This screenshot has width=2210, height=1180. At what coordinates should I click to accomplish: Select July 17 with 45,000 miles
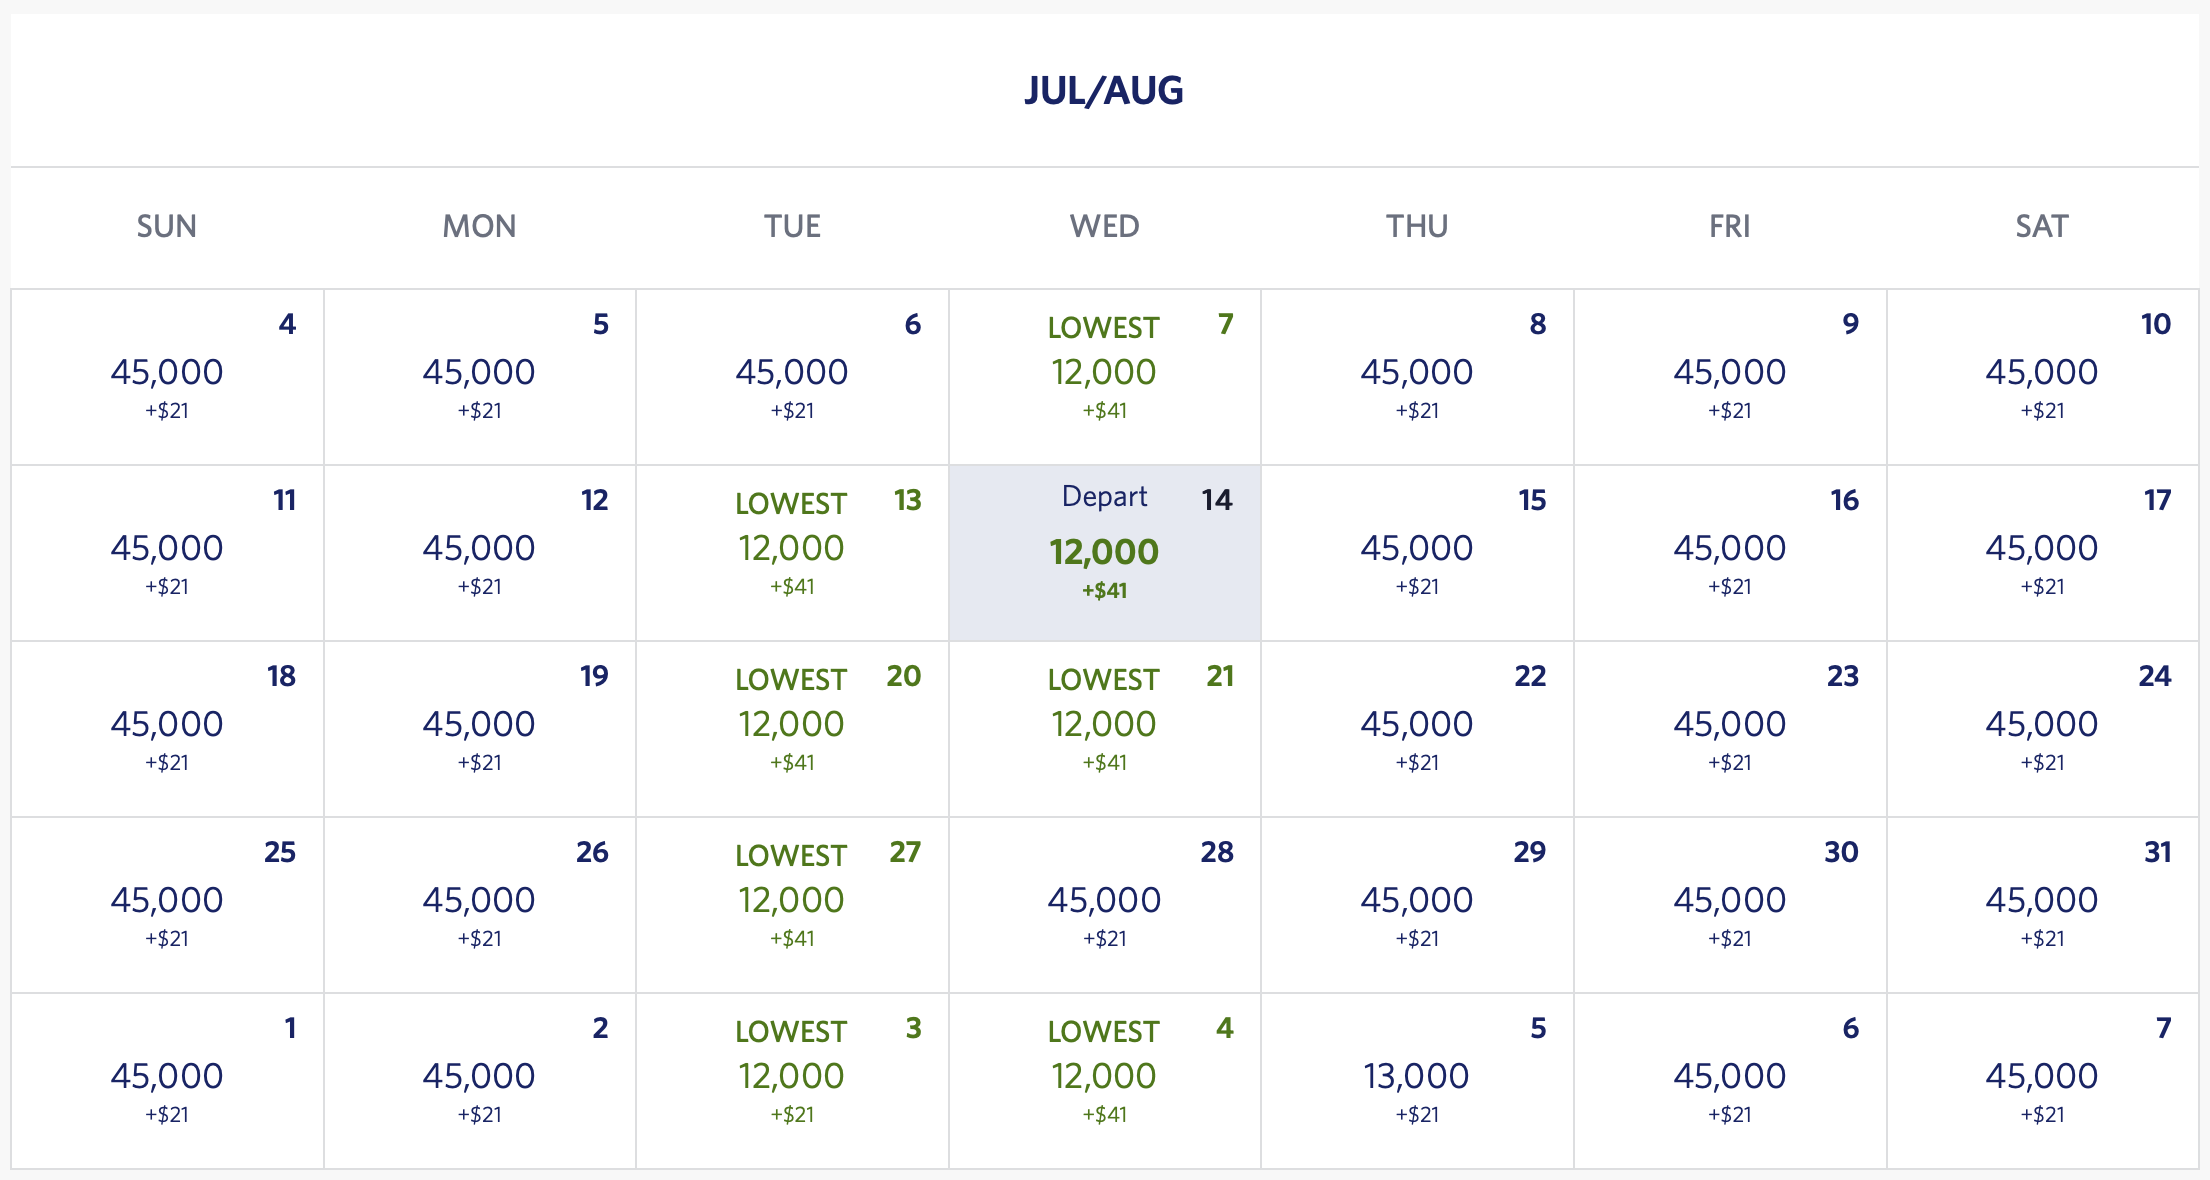pos(2042,551)
